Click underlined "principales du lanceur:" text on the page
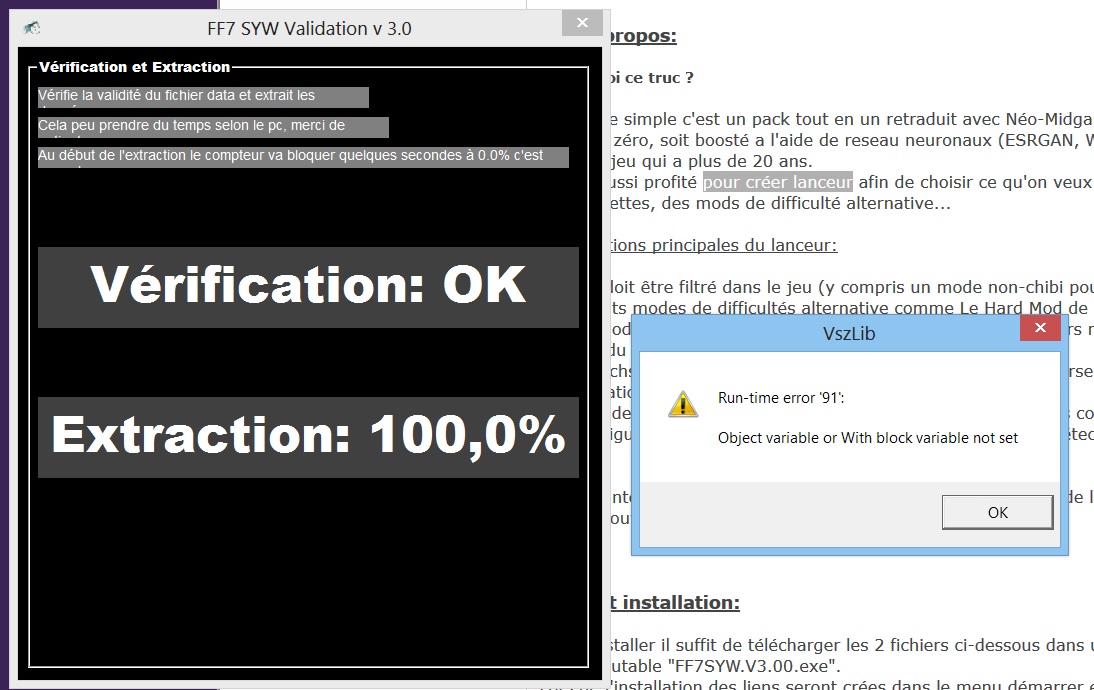Viewport: 1094px width, 690px height. coord(744,245)
